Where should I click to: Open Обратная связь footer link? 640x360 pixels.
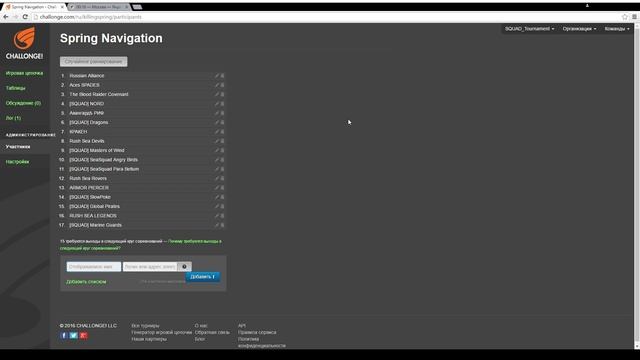pos(212,332)
